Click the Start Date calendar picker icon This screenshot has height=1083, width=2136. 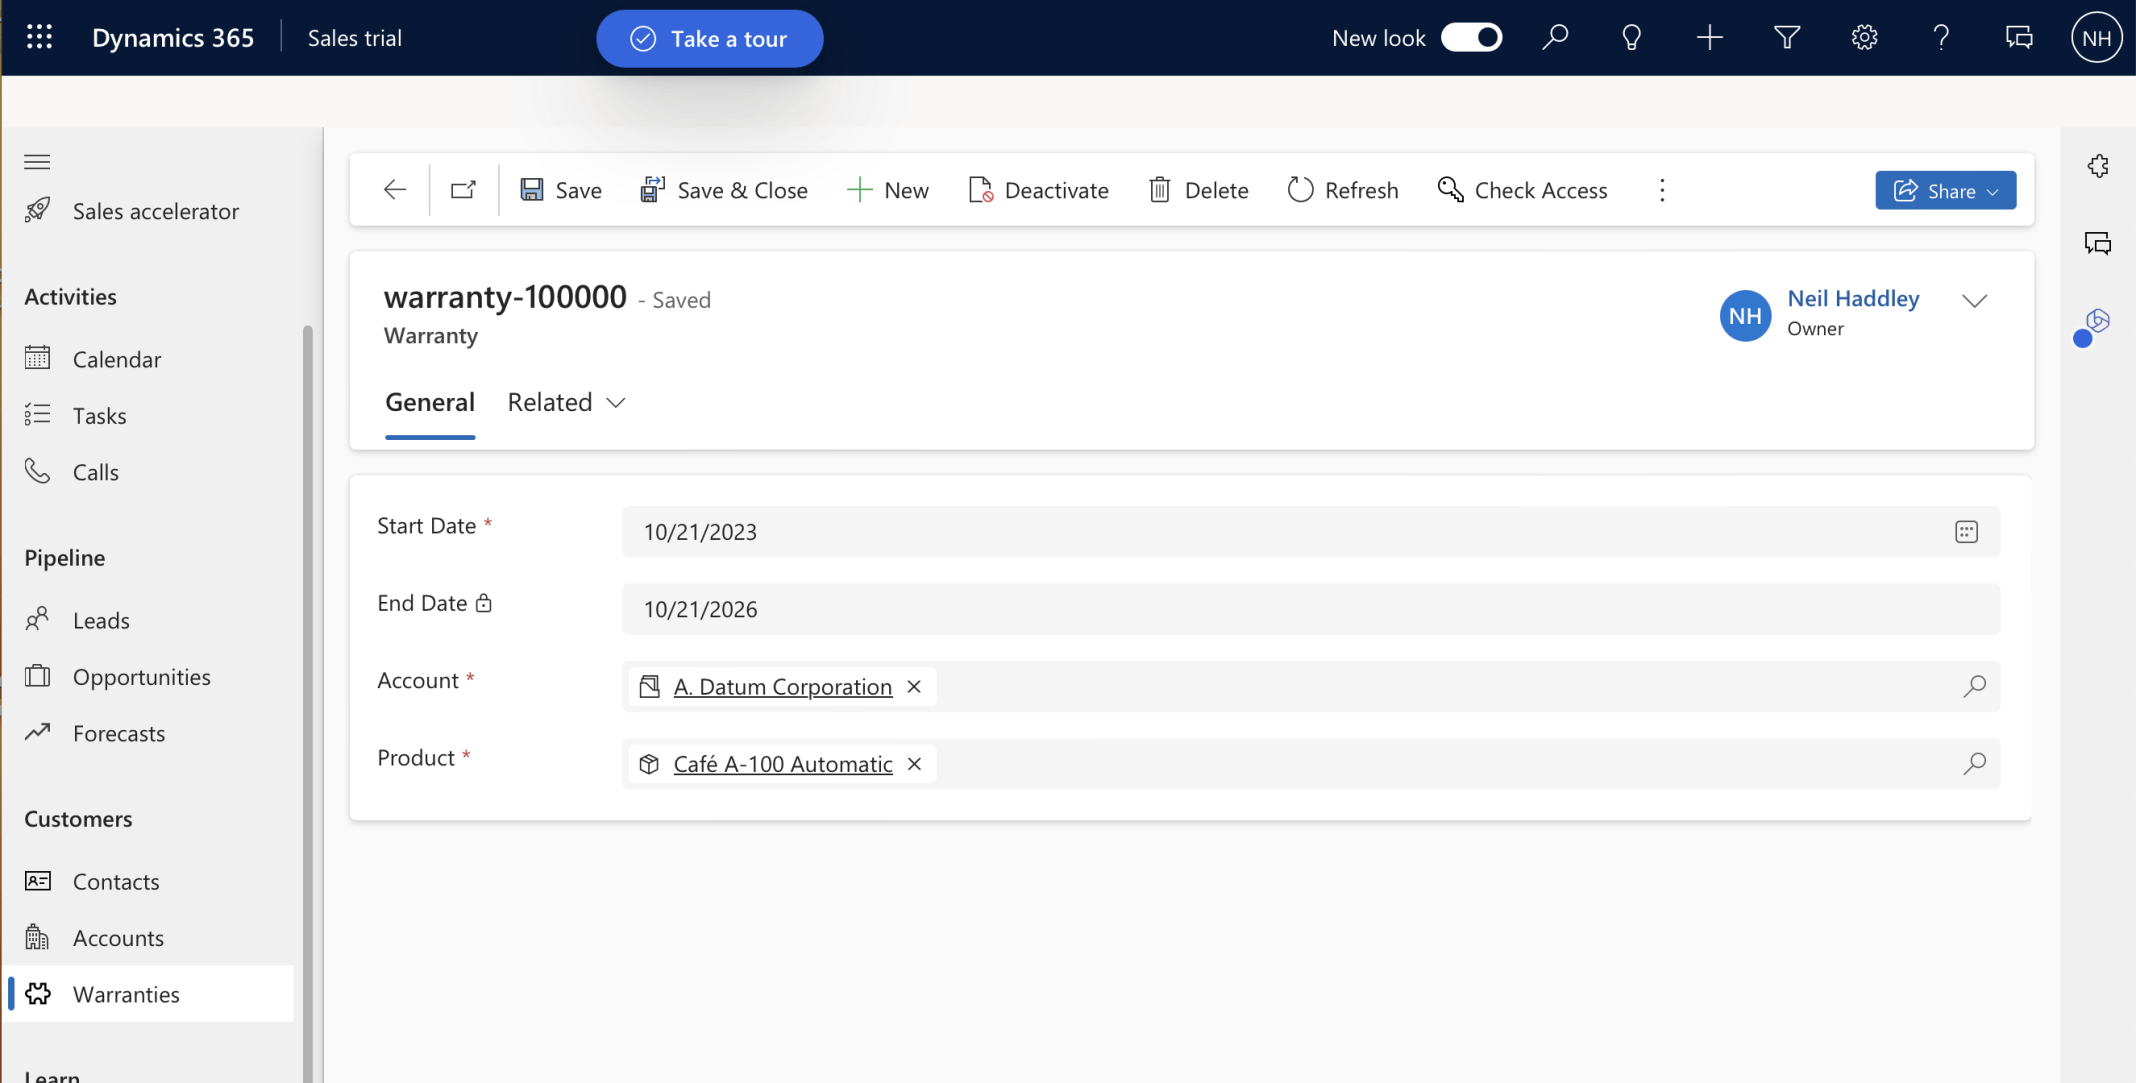click(x=1966, y=532)
